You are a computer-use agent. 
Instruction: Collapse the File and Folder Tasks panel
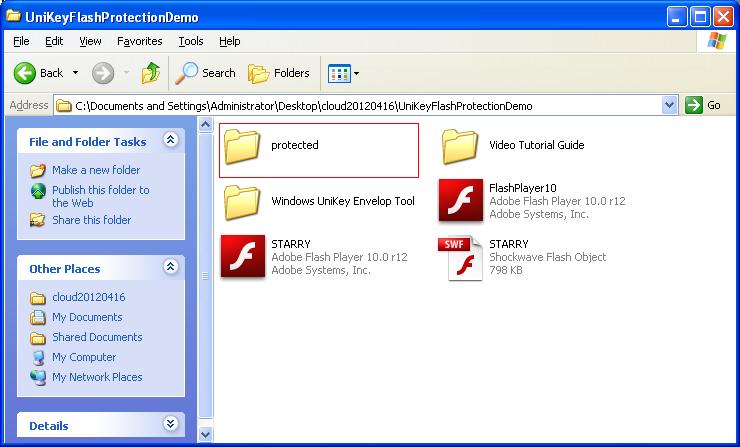170,140
